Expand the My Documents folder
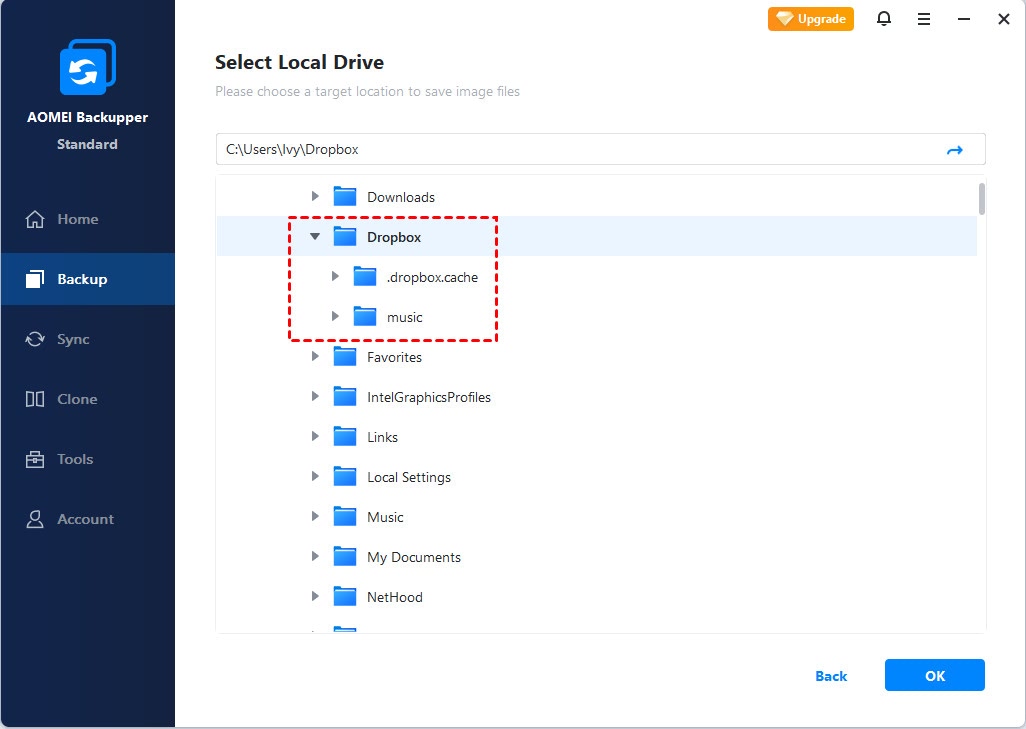This screenshot has width=1026, height=729. click(x=315, y=556)
